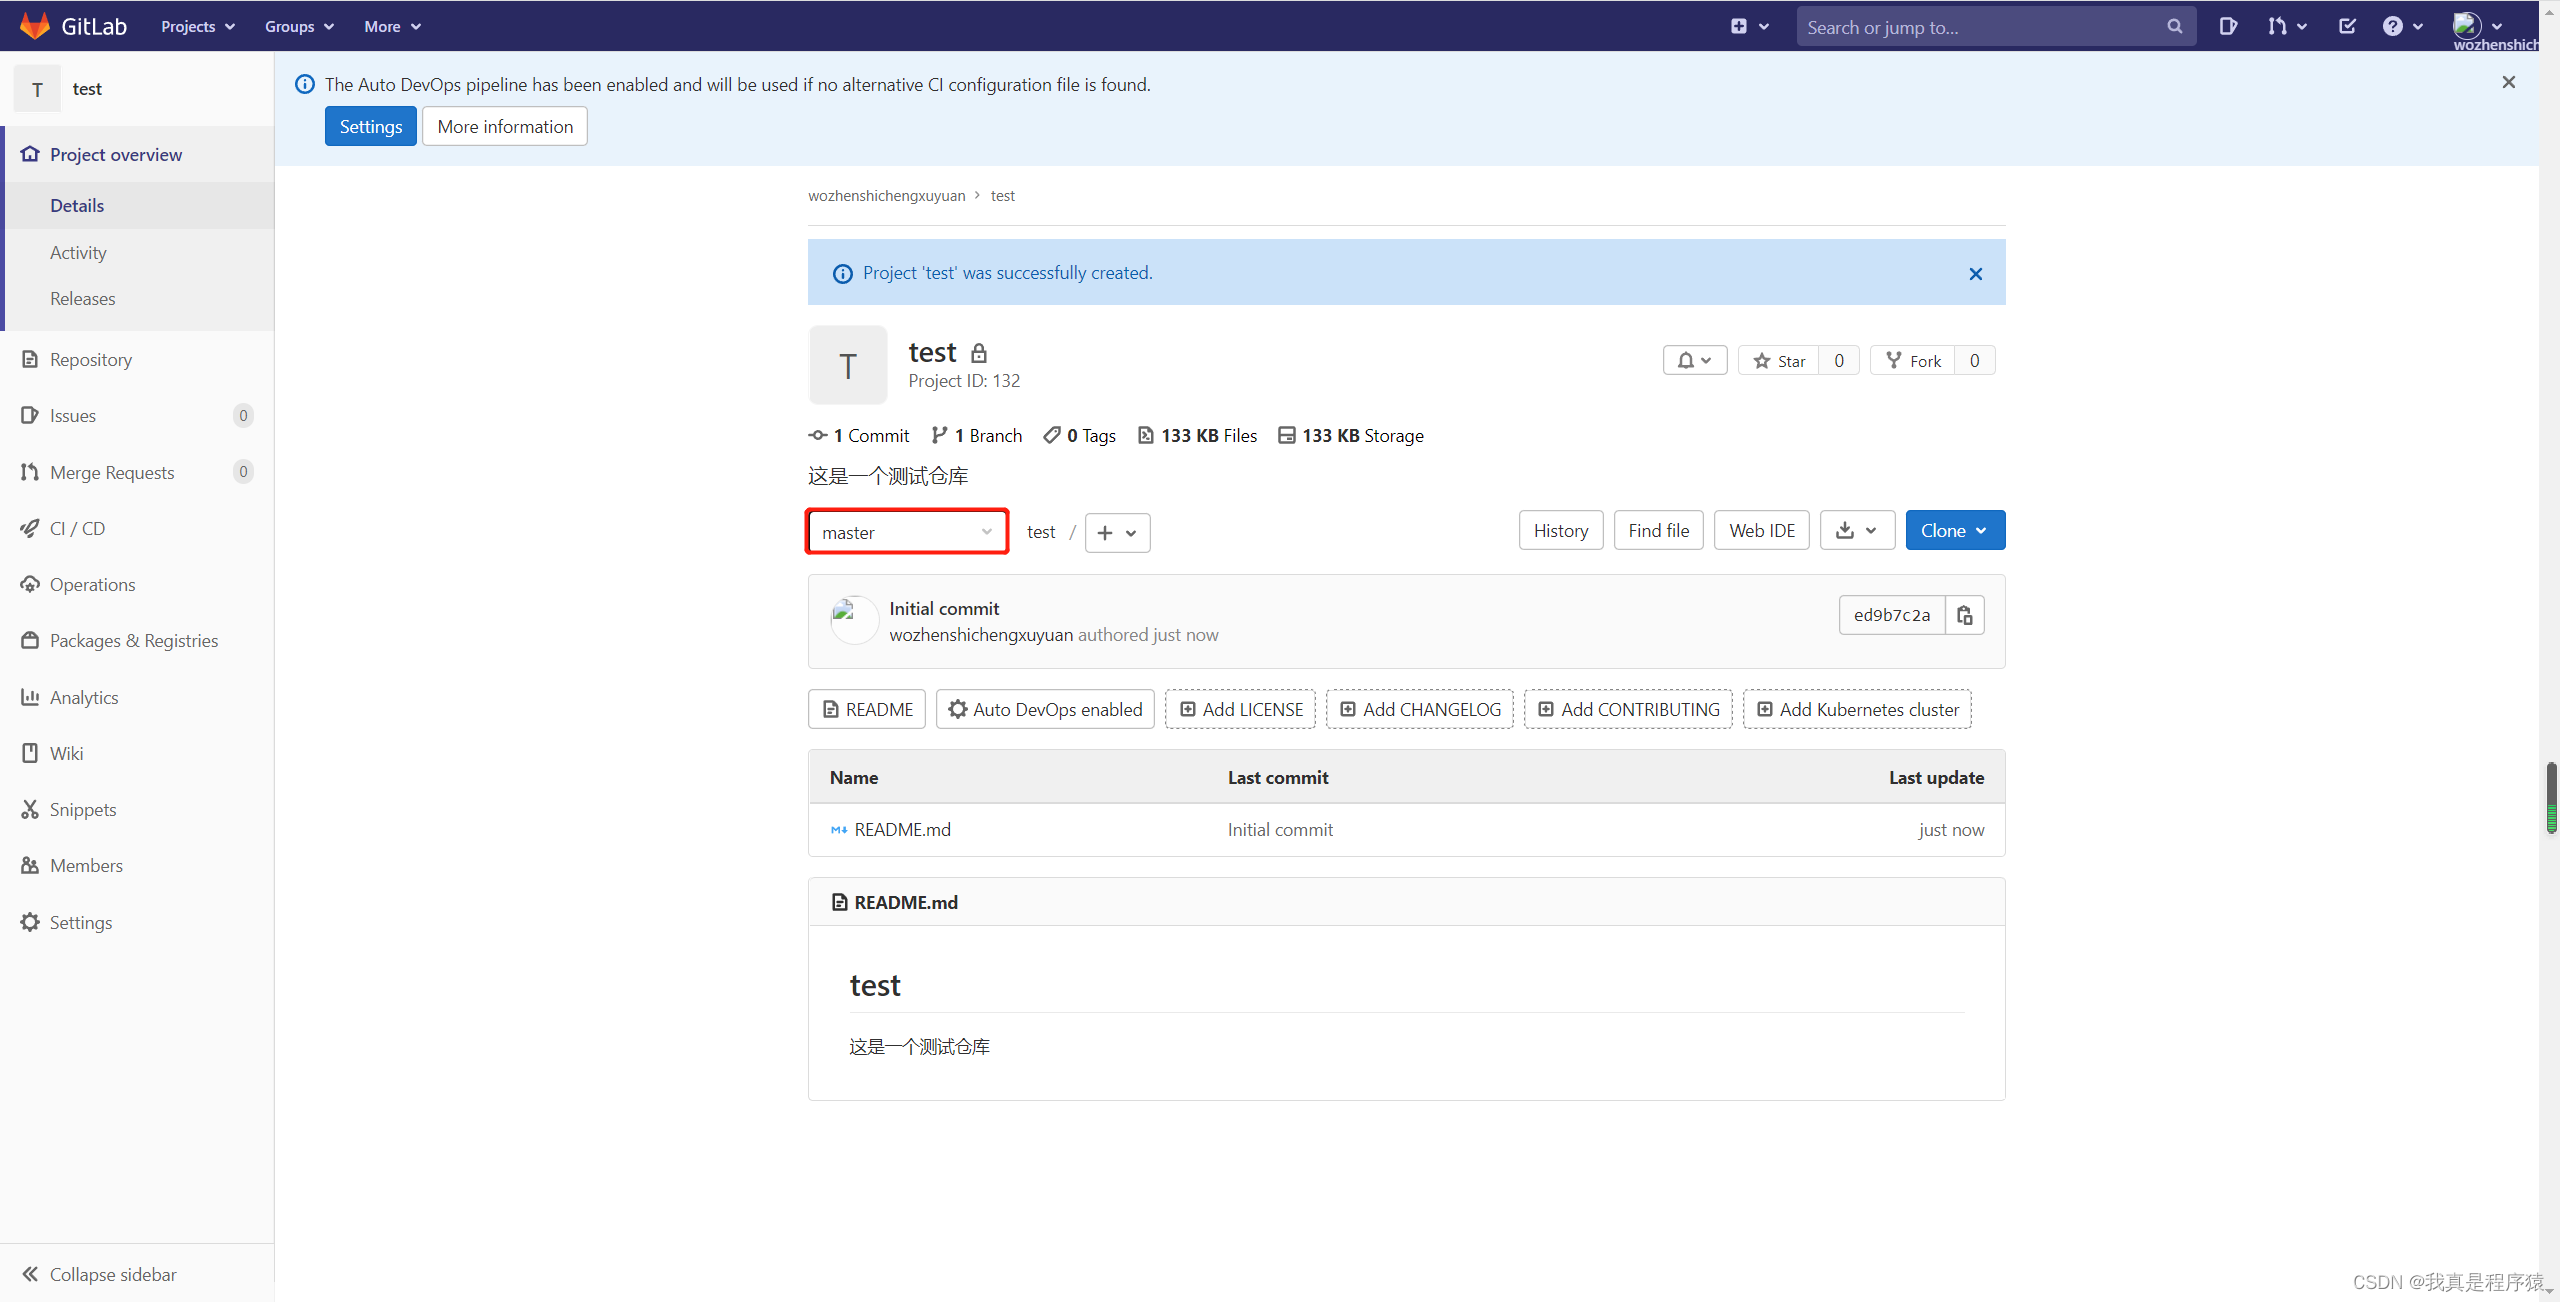Open the Groups menu
Screen dimensions: 2560x1302
coord(299,26)
